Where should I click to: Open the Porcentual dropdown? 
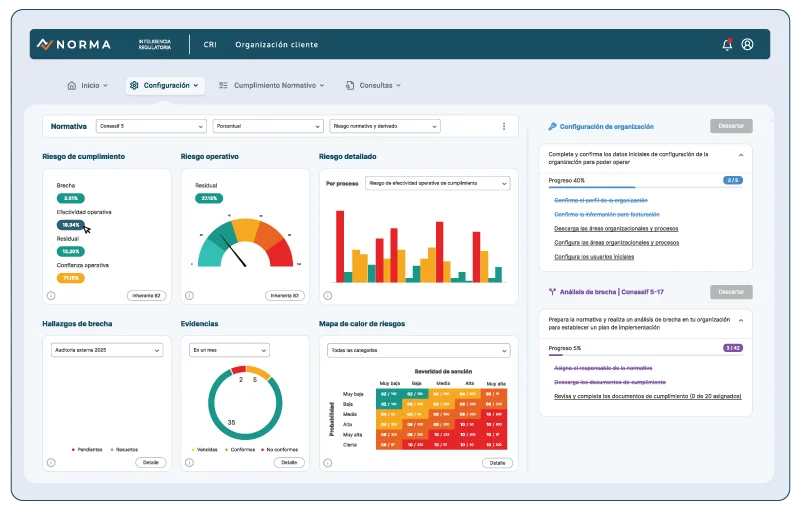pyautogui.click(x=268, y=126)
